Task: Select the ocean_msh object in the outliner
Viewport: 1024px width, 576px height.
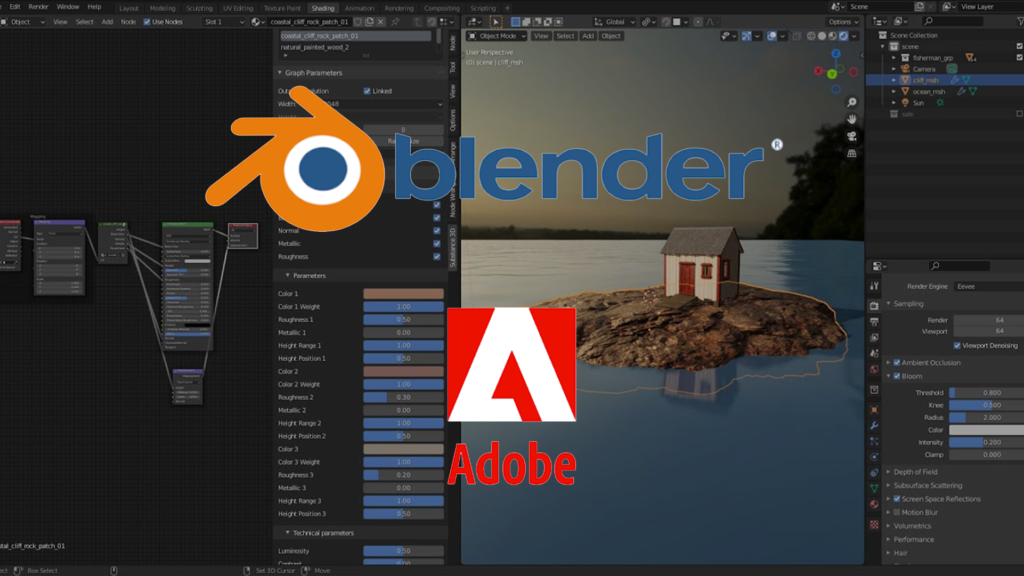Action: coord(929,92)
